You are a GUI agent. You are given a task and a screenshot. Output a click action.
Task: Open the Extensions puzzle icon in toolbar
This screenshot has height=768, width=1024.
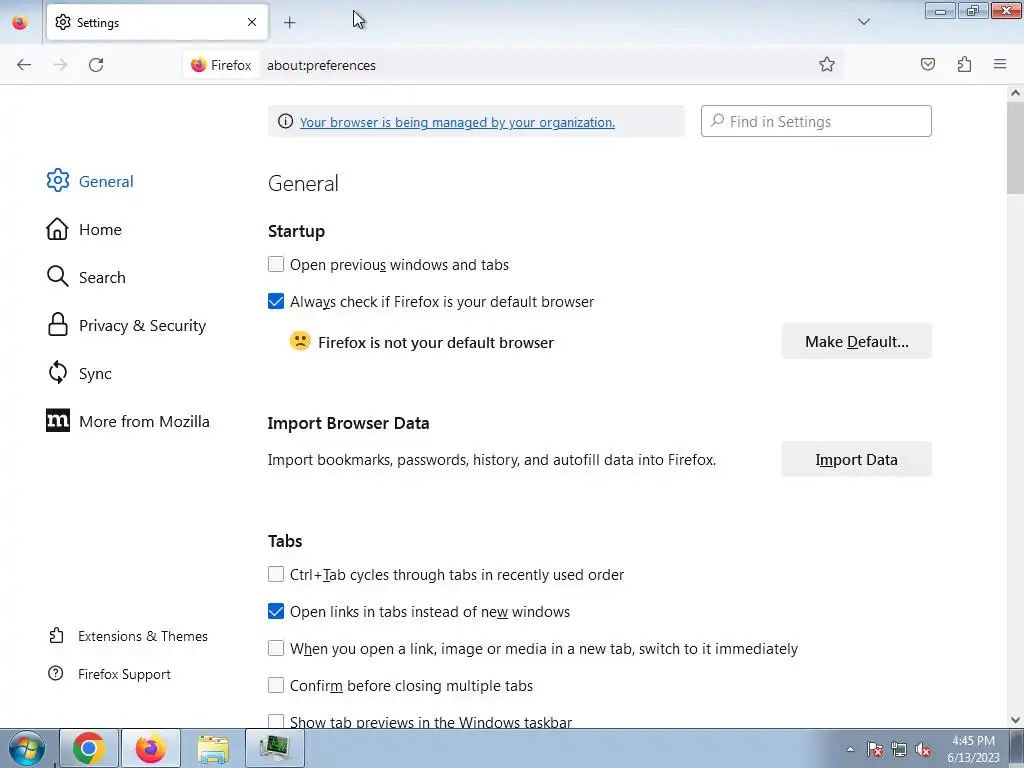(x=964, y=64)
